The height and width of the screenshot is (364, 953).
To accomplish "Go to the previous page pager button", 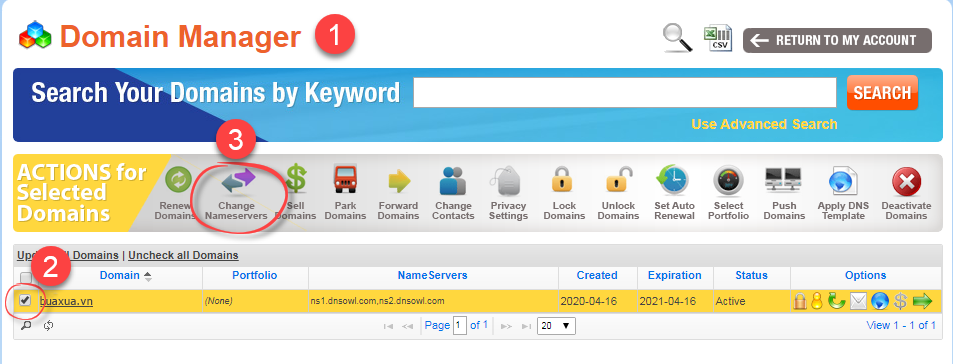I will [x=407, y=326].
